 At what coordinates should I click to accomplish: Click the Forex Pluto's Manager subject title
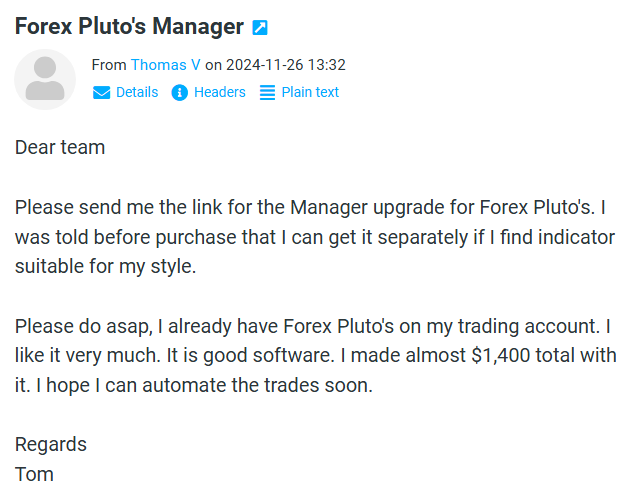point(129,26)
